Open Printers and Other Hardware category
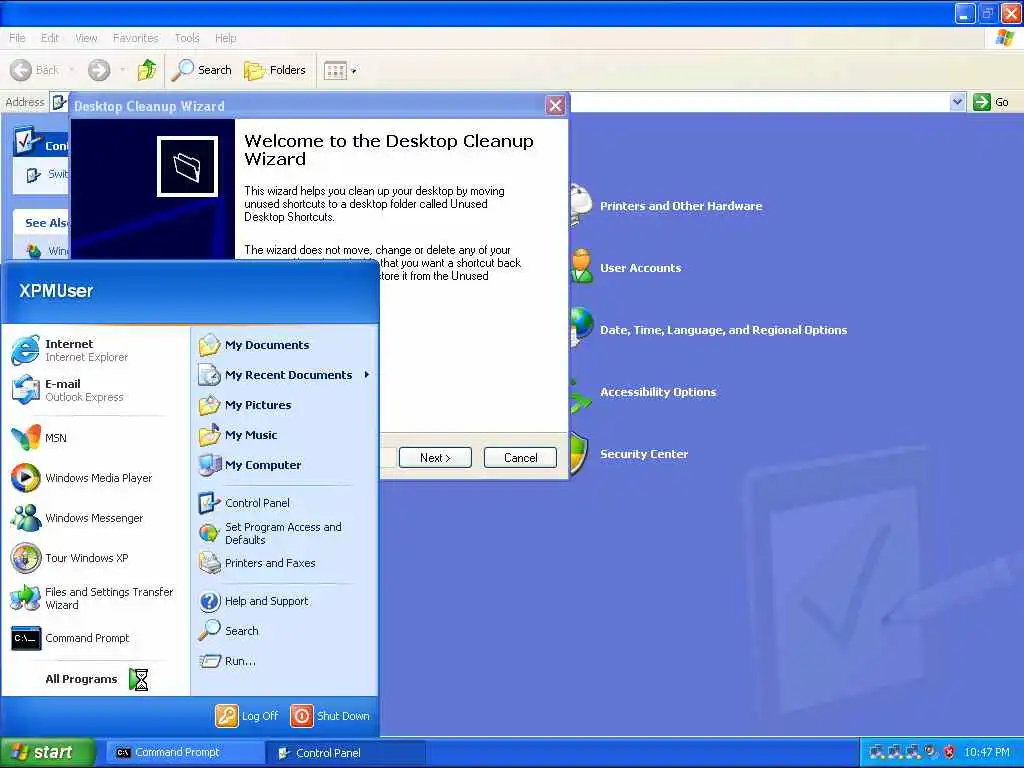This screenshot has height=768, width=1024. 681,206
